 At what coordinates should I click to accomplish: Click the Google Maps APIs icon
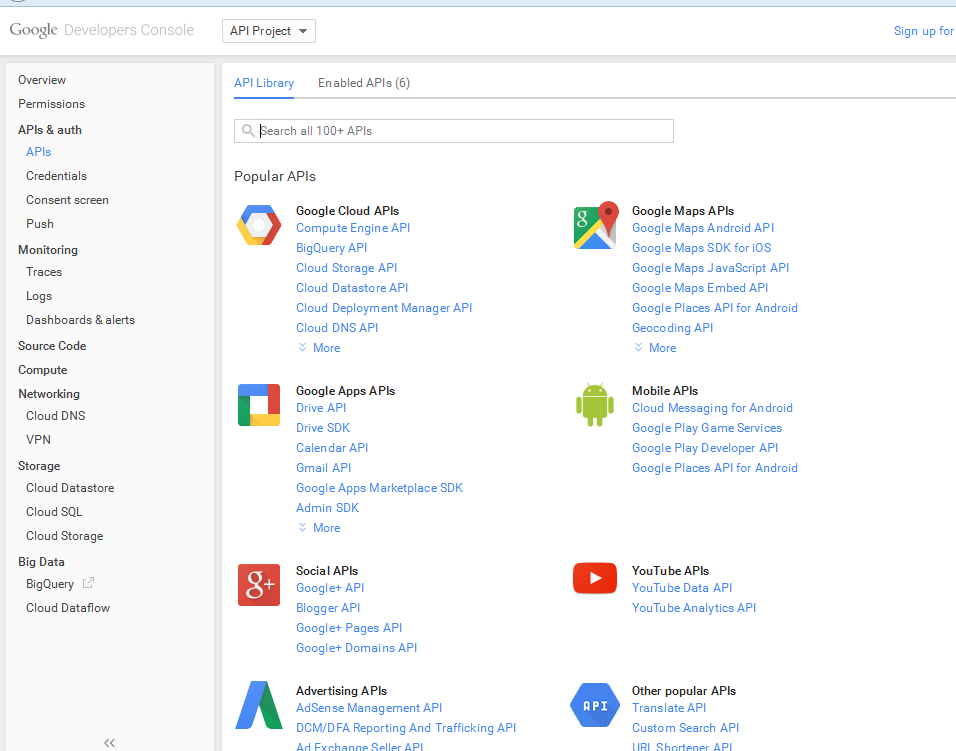click(x=596, y=225)
